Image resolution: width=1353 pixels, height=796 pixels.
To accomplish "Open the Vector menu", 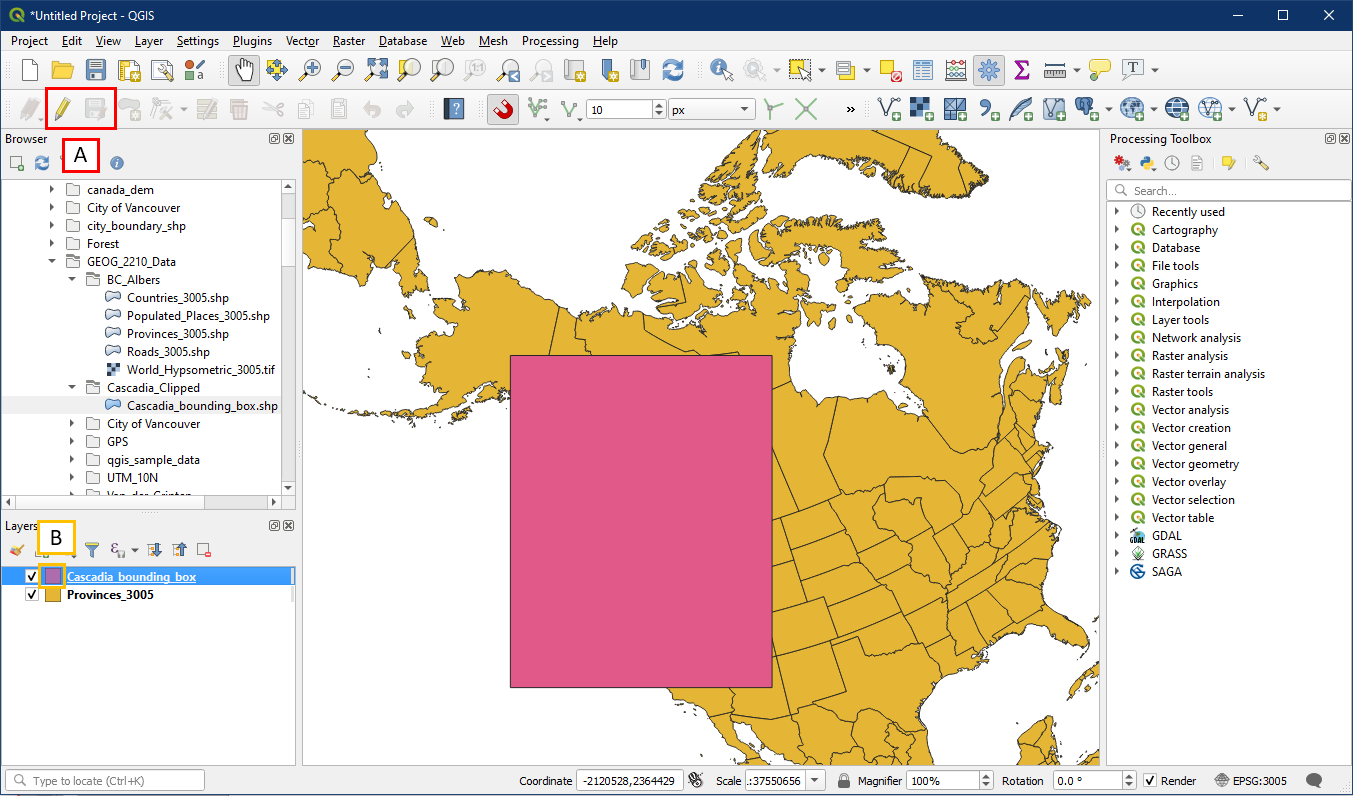I will tap(302, 41).
